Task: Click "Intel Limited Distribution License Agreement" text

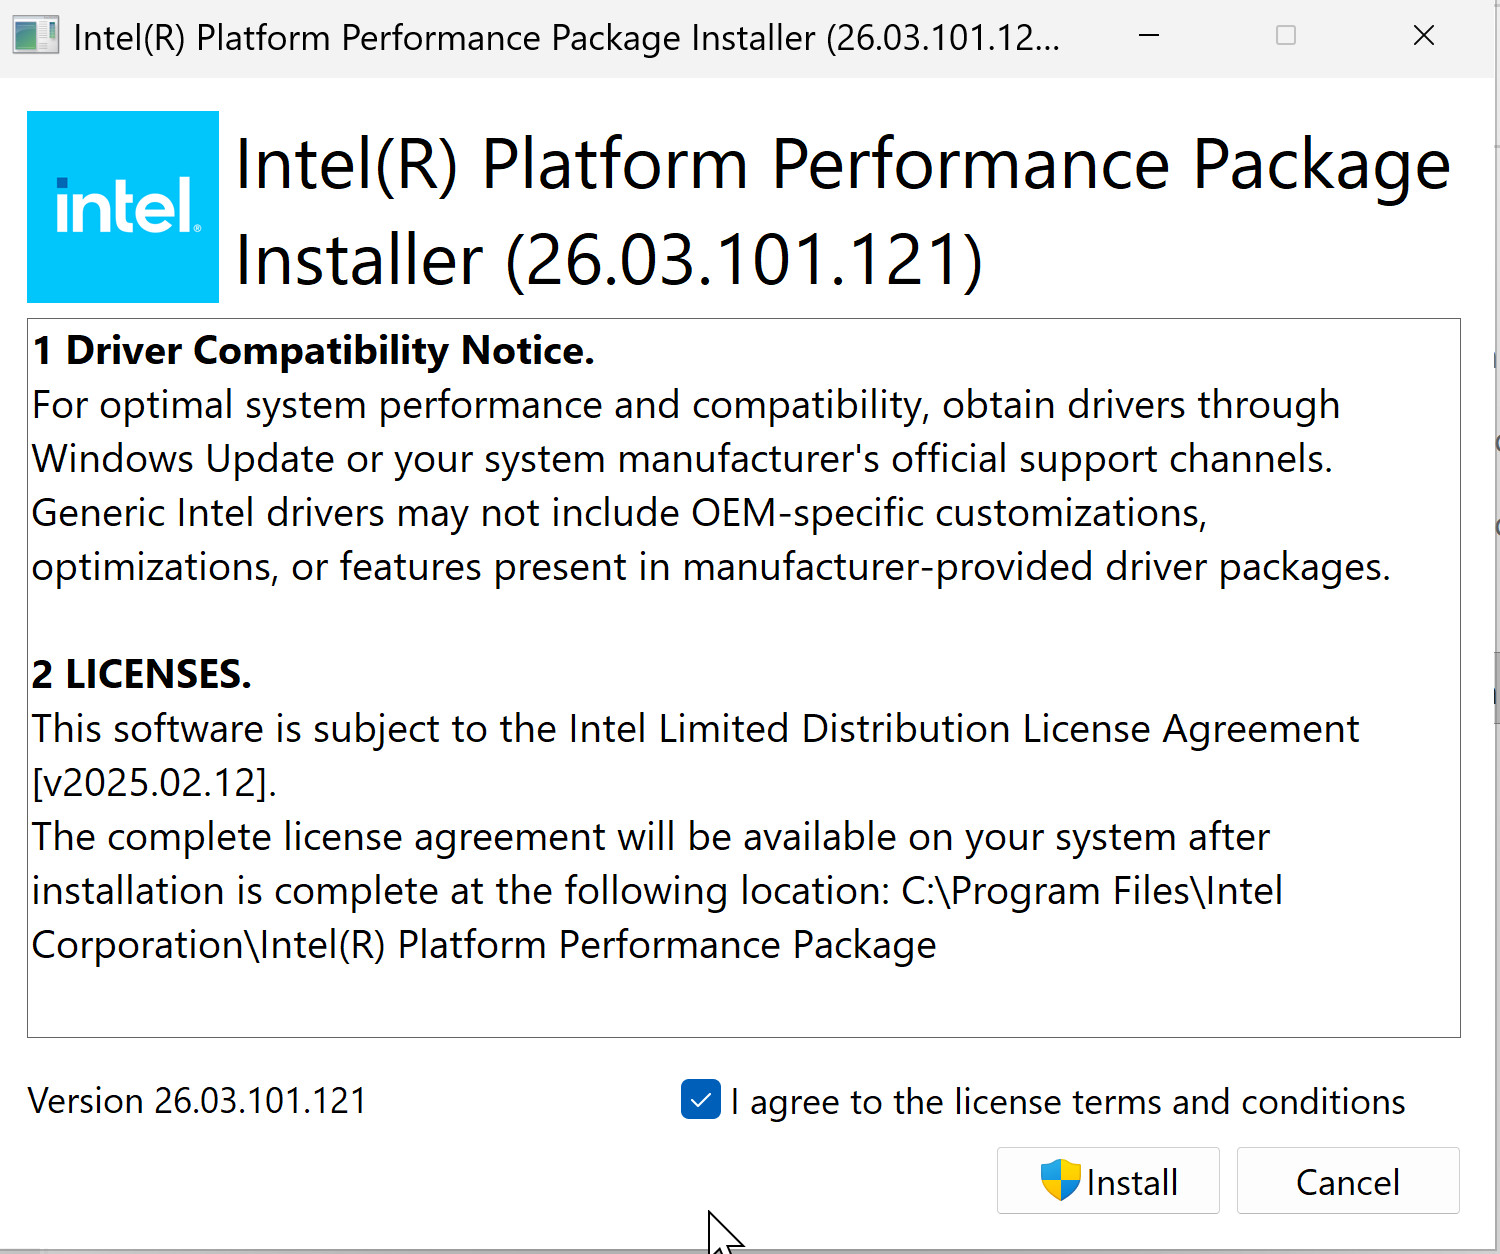Action: pyautogui.click(x=963, y=729)
